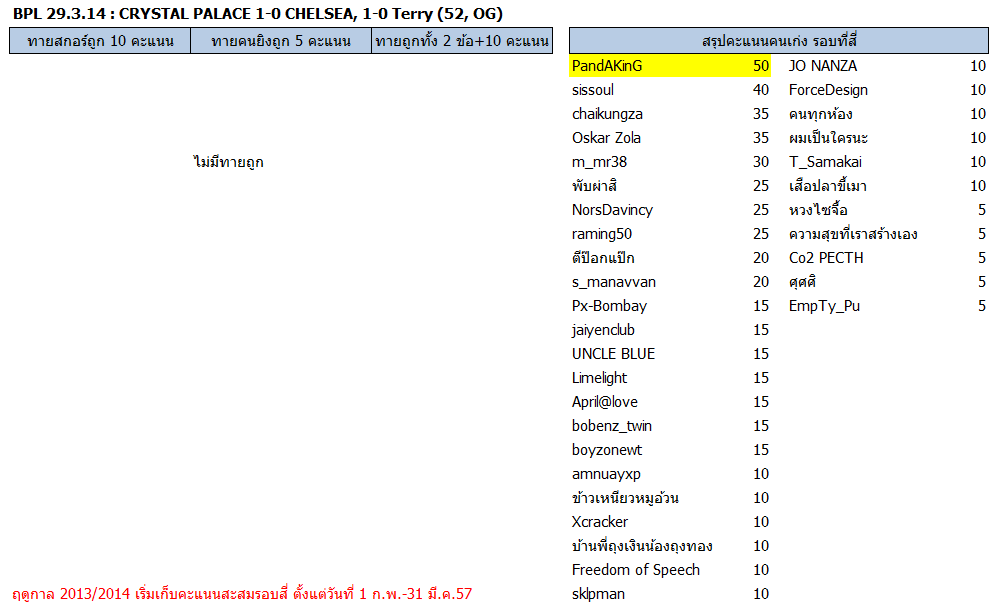Select the highlighted name PandAKinG

pos(607,66)
